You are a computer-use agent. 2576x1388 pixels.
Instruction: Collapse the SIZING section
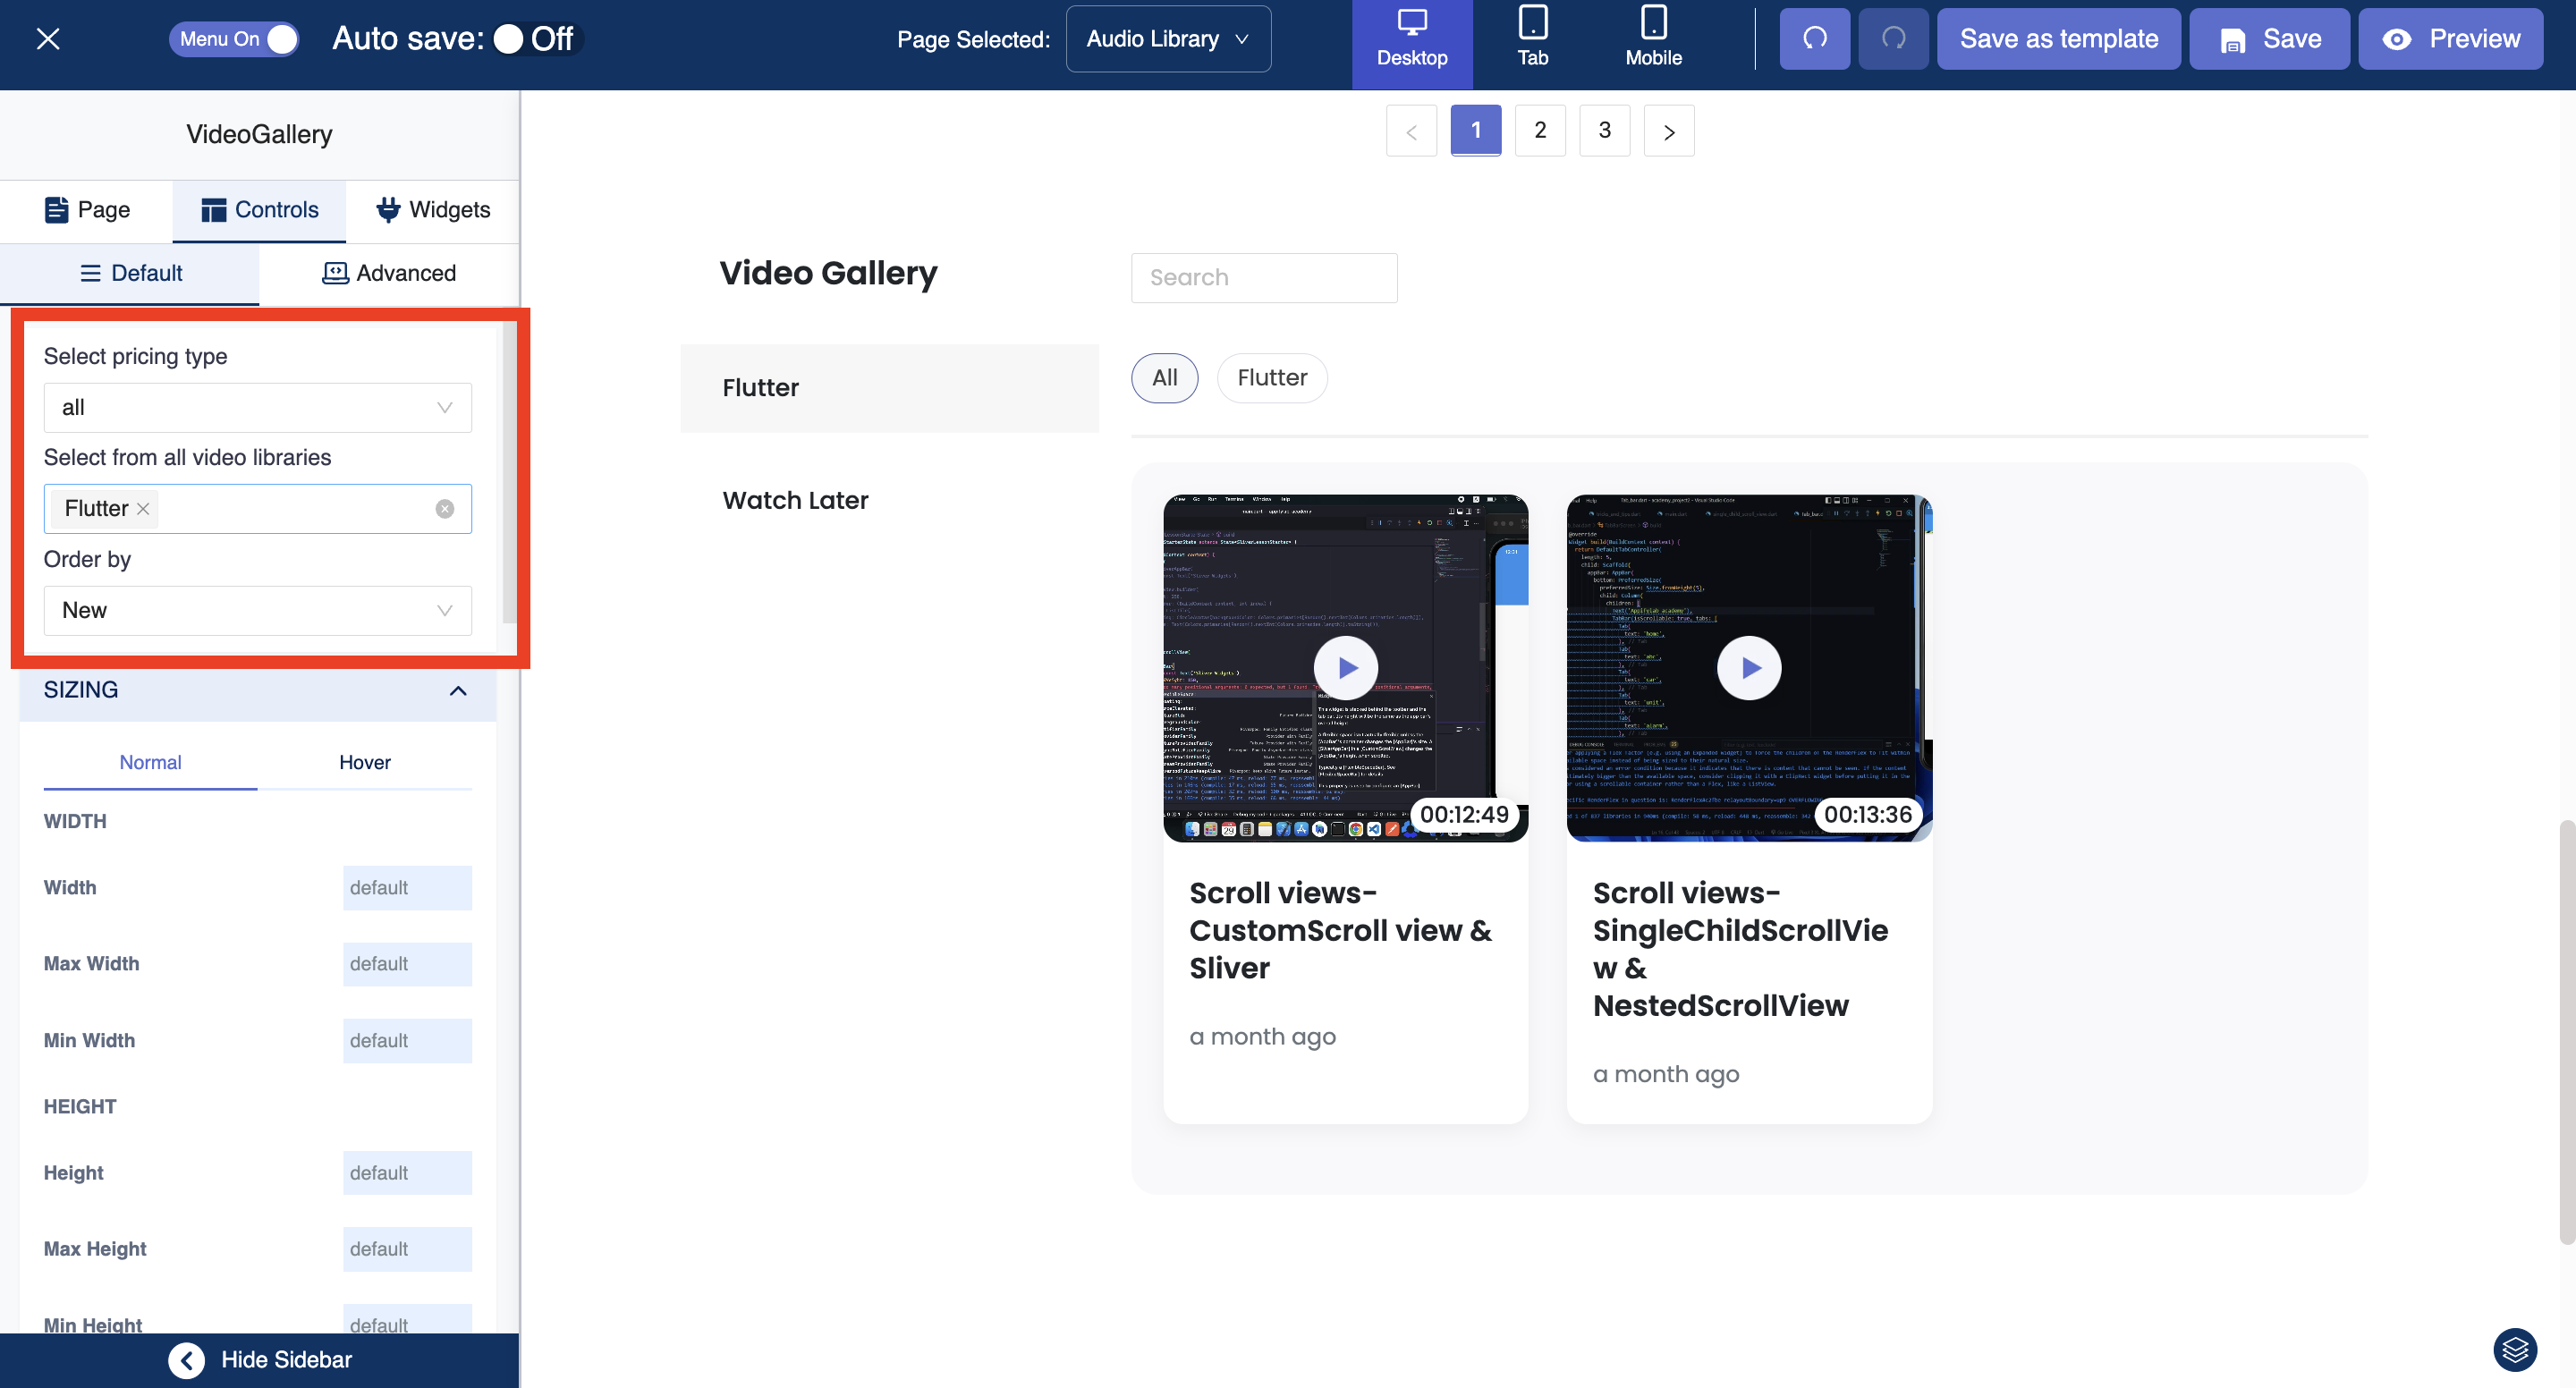[x=458, y=690]
